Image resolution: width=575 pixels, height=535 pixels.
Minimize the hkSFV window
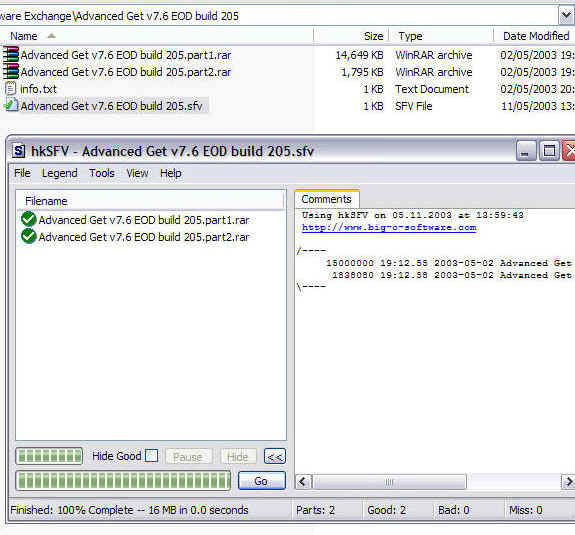click(x=526, y=151)
